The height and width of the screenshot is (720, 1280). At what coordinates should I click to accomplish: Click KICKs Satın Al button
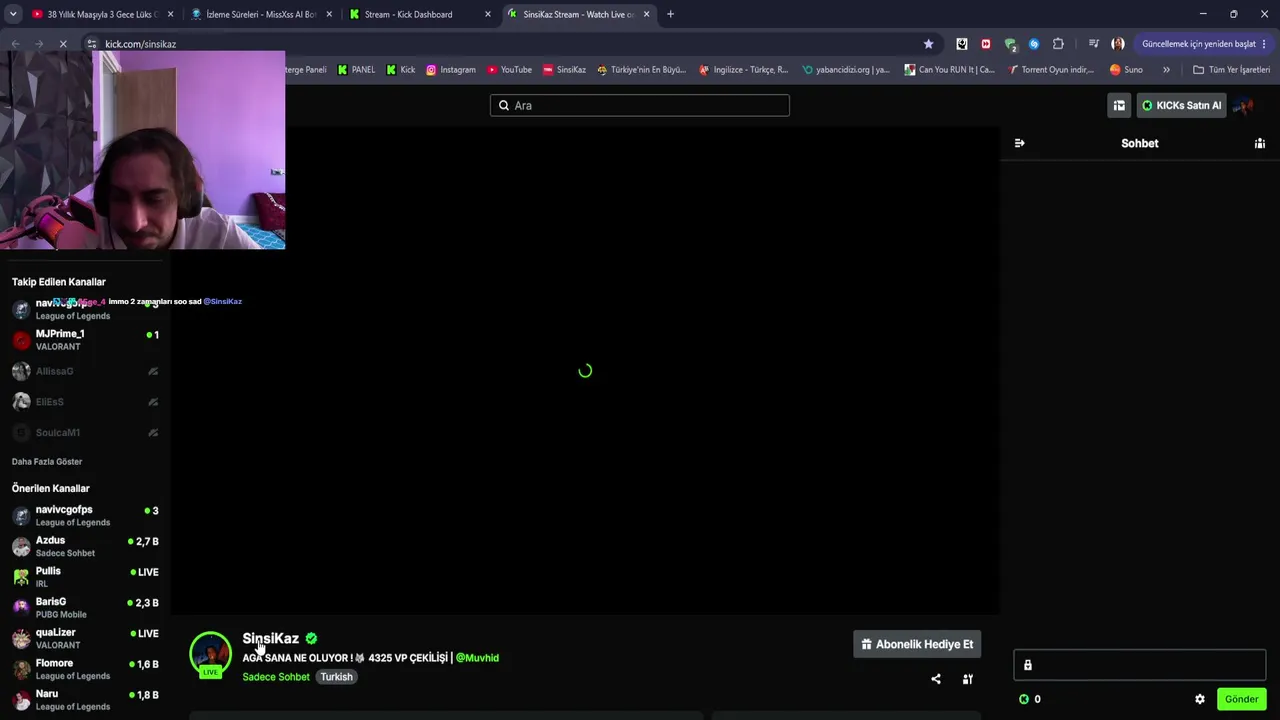coord(1181,105)
